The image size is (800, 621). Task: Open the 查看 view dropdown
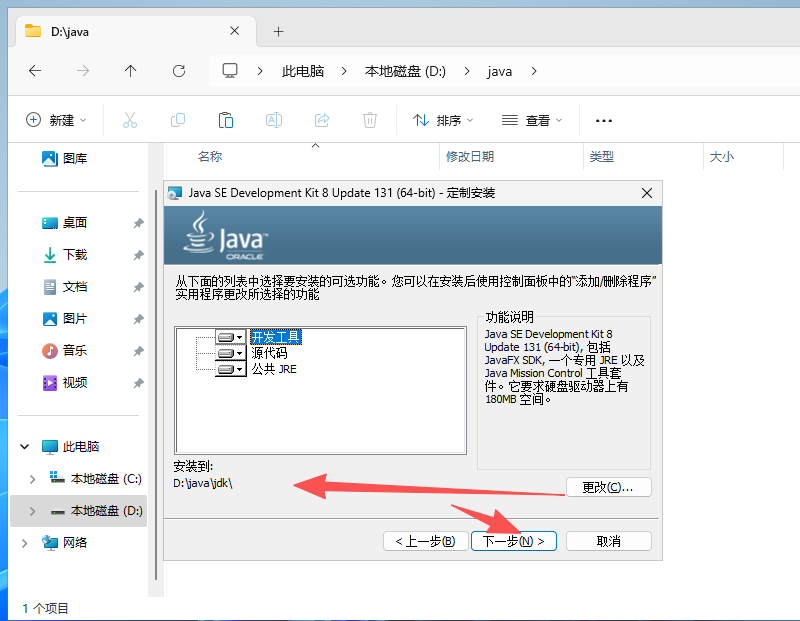click(x=532, y=120)
